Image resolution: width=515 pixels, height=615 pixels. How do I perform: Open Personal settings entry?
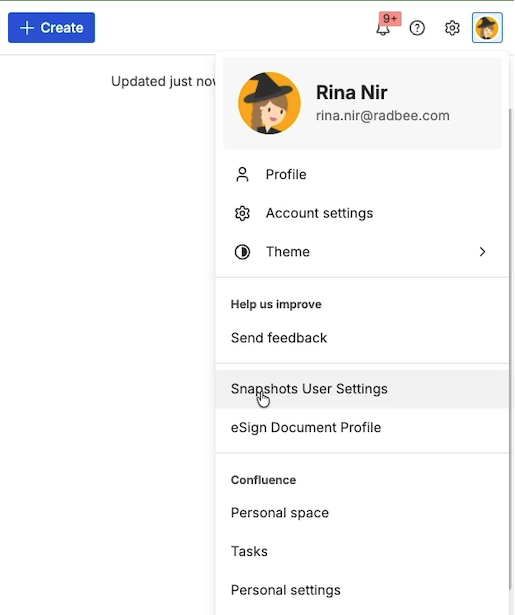[x=362, y=590]
